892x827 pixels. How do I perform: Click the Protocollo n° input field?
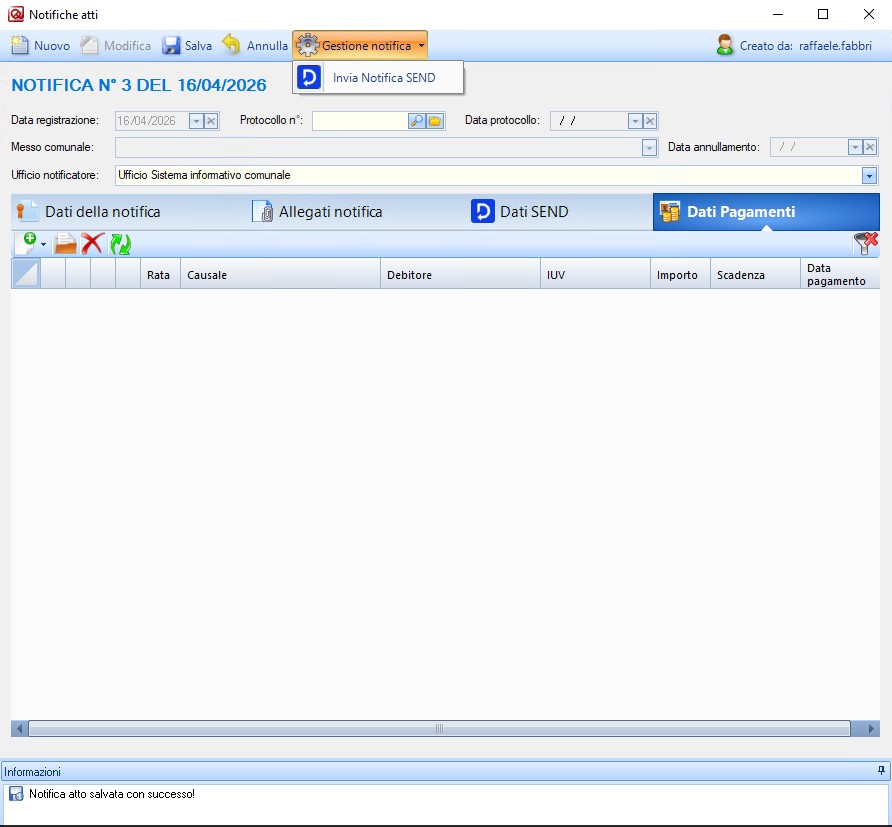(360, 121)
